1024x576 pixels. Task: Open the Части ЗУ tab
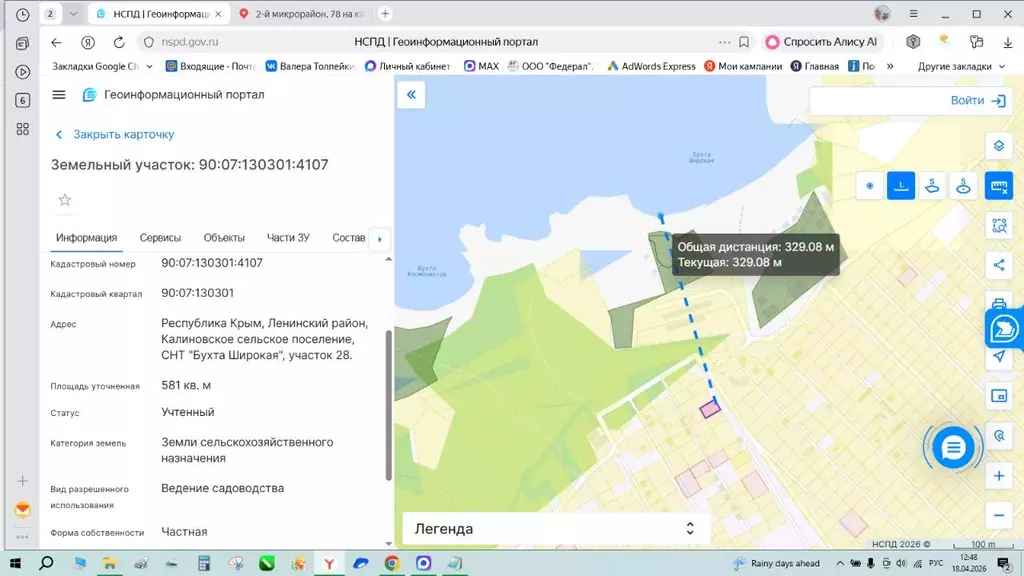point(288,238)
